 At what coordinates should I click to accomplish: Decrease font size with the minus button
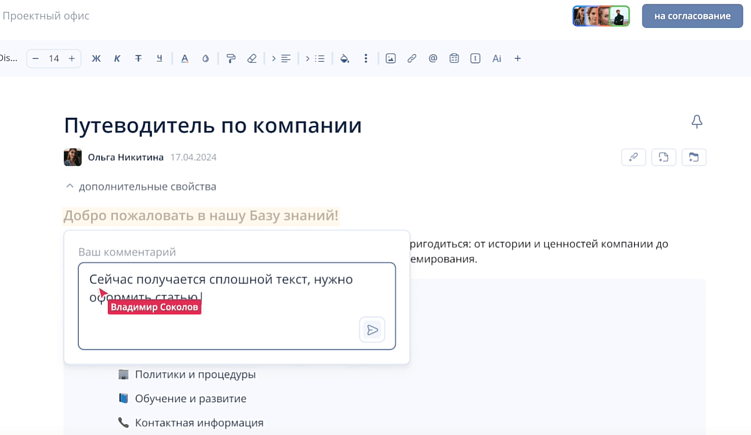[x=35, y=58]
